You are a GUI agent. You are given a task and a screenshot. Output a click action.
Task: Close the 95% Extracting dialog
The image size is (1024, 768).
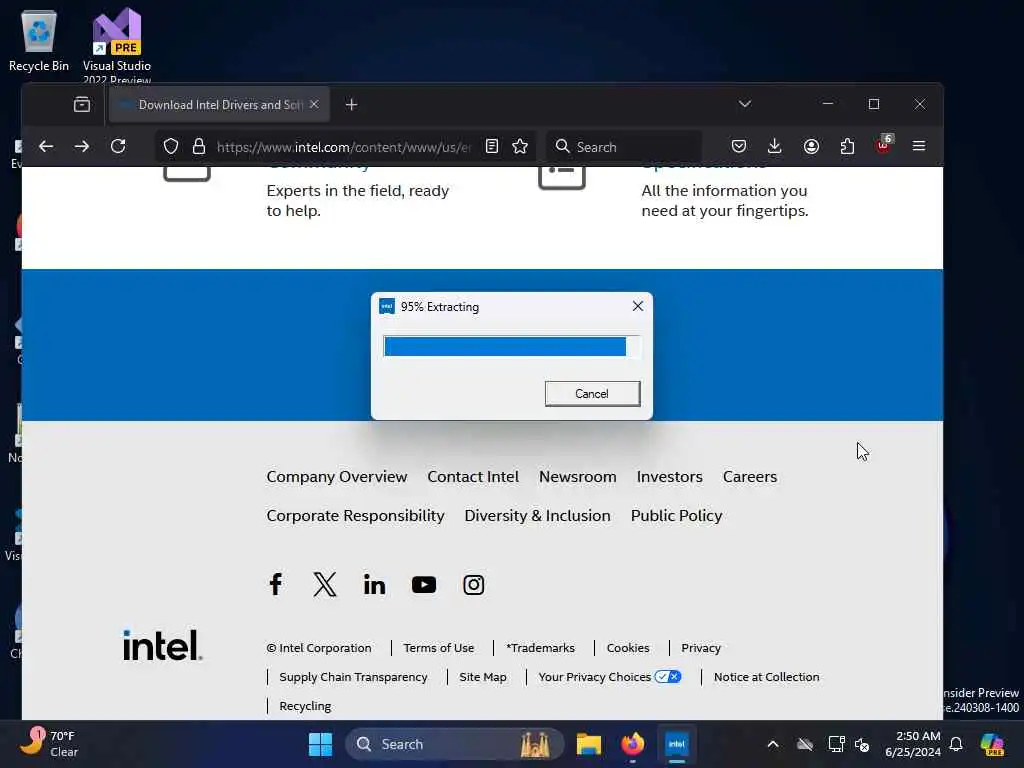(x=638, y=306)
